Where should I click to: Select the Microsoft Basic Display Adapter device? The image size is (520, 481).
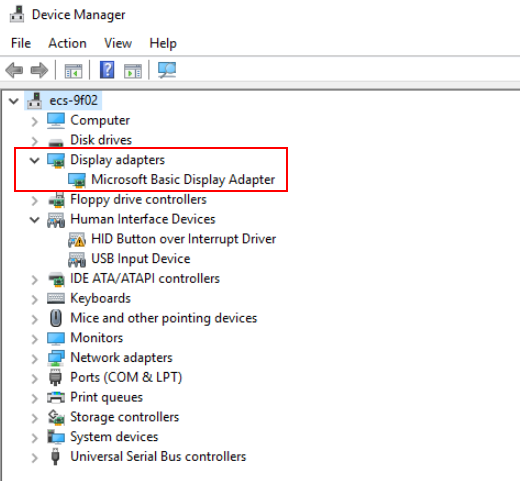tap(183, 179)
